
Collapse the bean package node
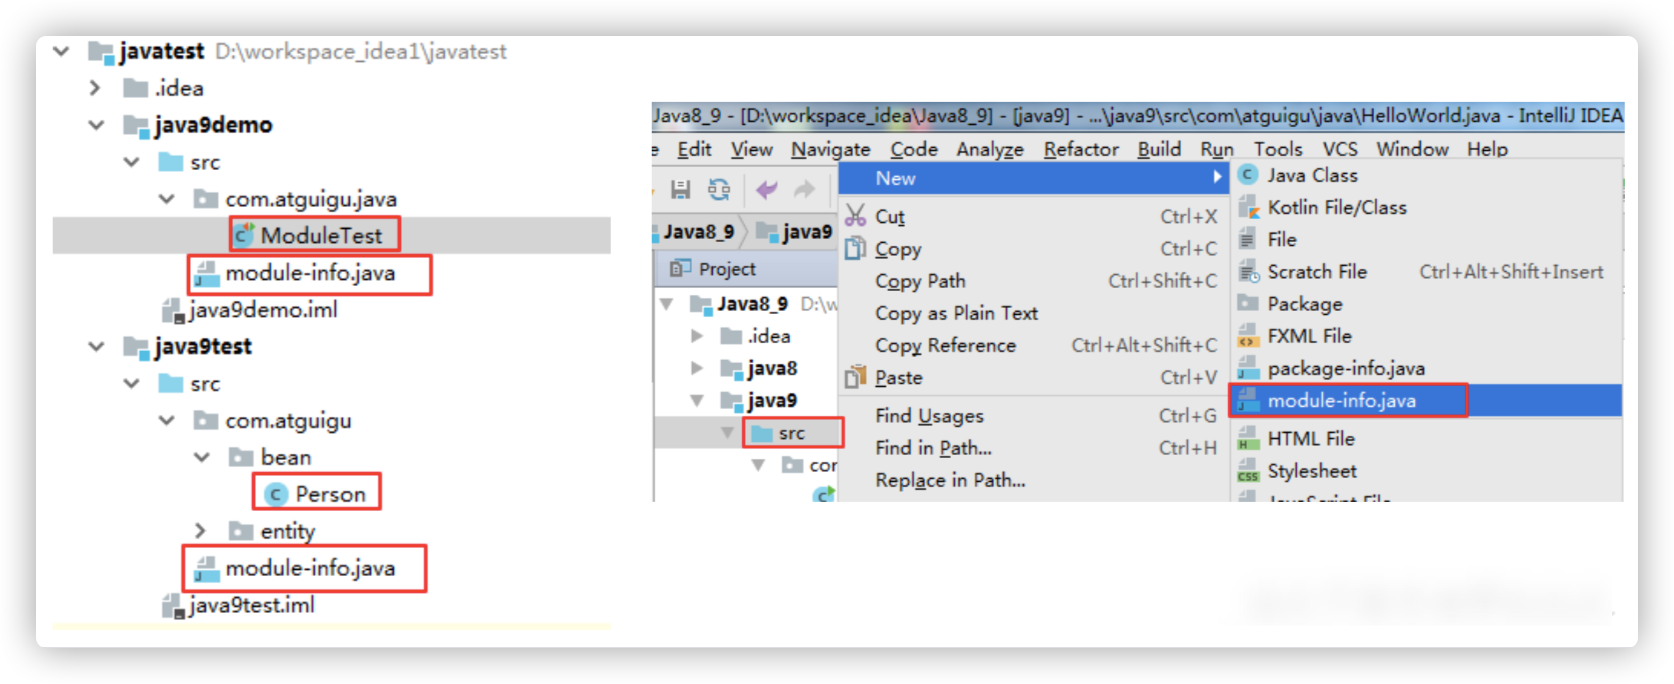point(202,457)
